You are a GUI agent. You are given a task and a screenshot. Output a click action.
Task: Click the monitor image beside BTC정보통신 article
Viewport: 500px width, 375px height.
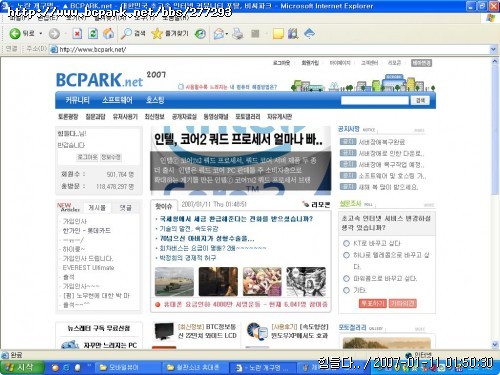(x=164, y=331)
